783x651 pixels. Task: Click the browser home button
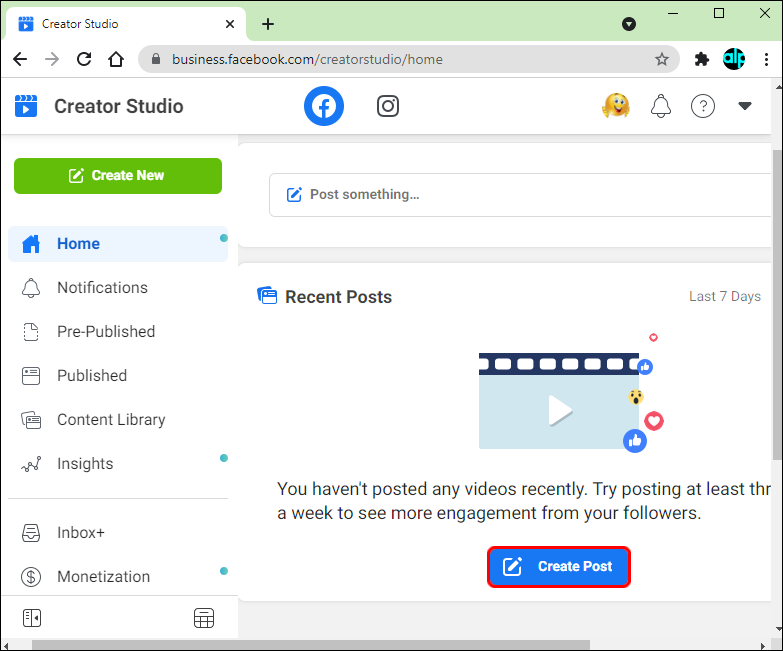click(116, 59)
